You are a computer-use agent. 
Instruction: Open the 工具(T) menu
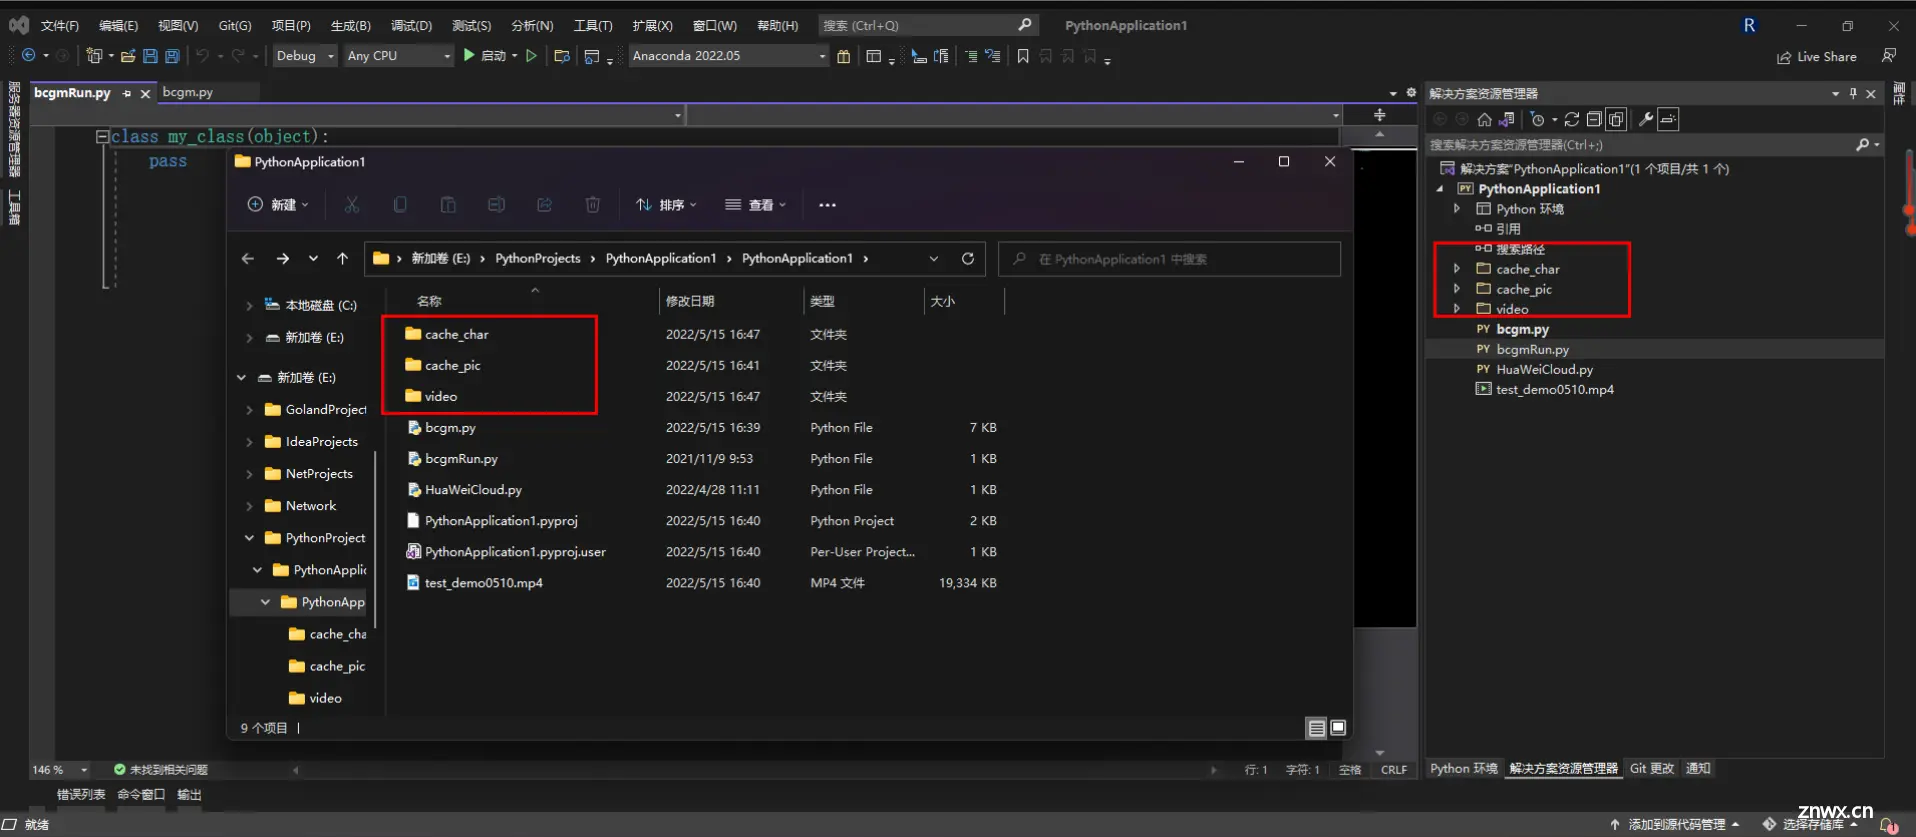593,25
